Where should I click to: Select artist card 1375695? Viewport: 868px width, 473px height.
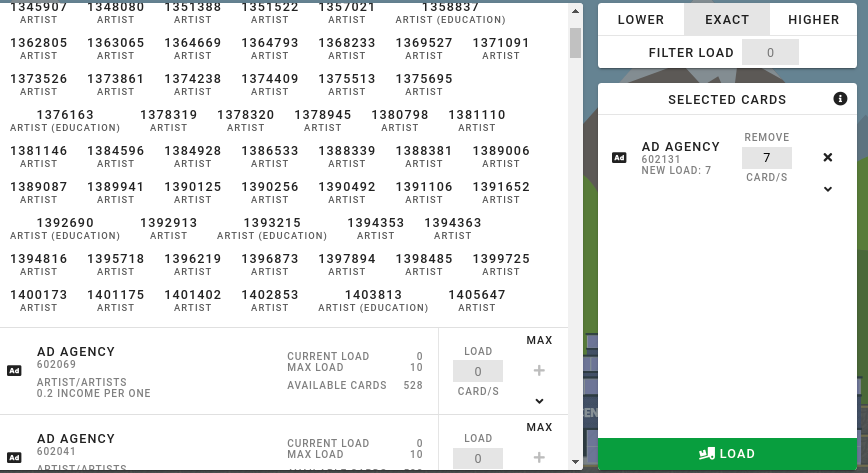point(423,84)
